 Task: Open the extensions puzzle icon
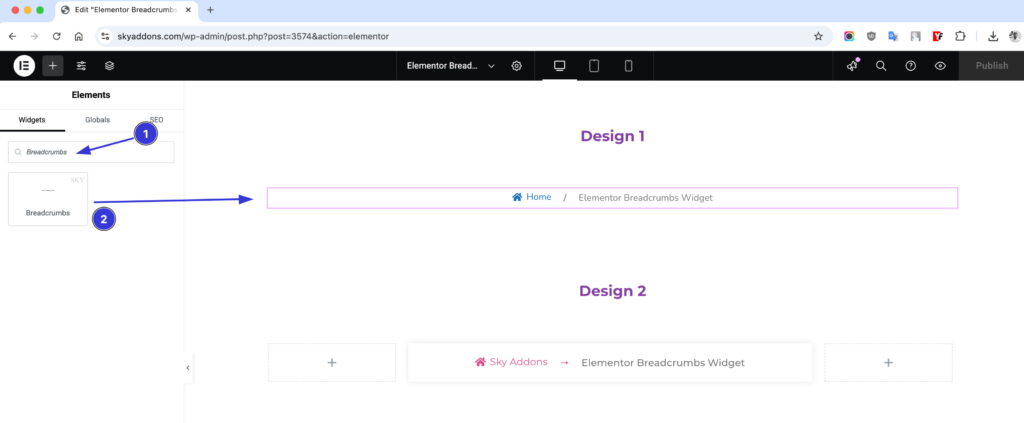[x=960, y=37]
